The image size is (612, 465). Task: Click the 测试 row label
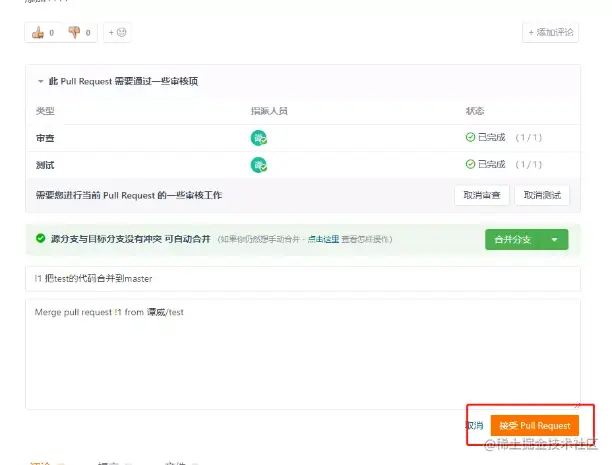tap(45, 165)
